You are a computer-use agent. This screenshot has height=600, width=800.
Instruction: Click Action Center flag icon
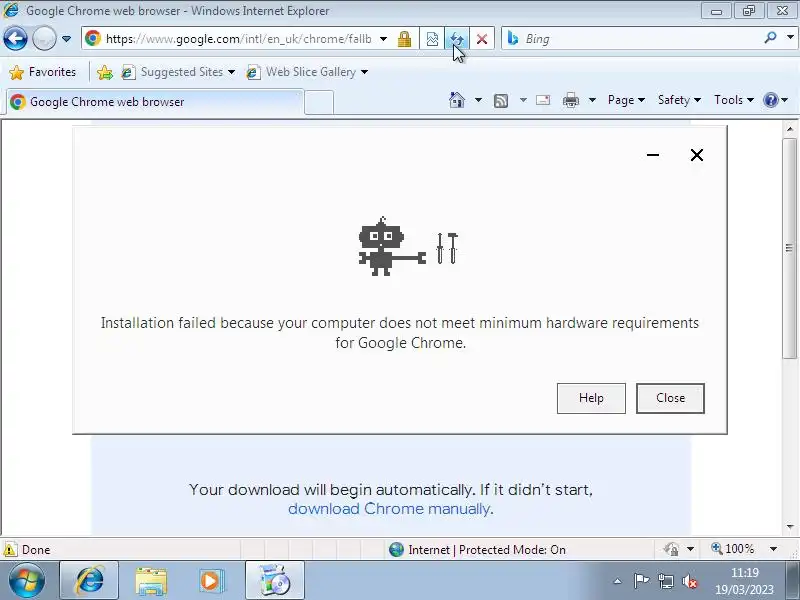[641, 581]
